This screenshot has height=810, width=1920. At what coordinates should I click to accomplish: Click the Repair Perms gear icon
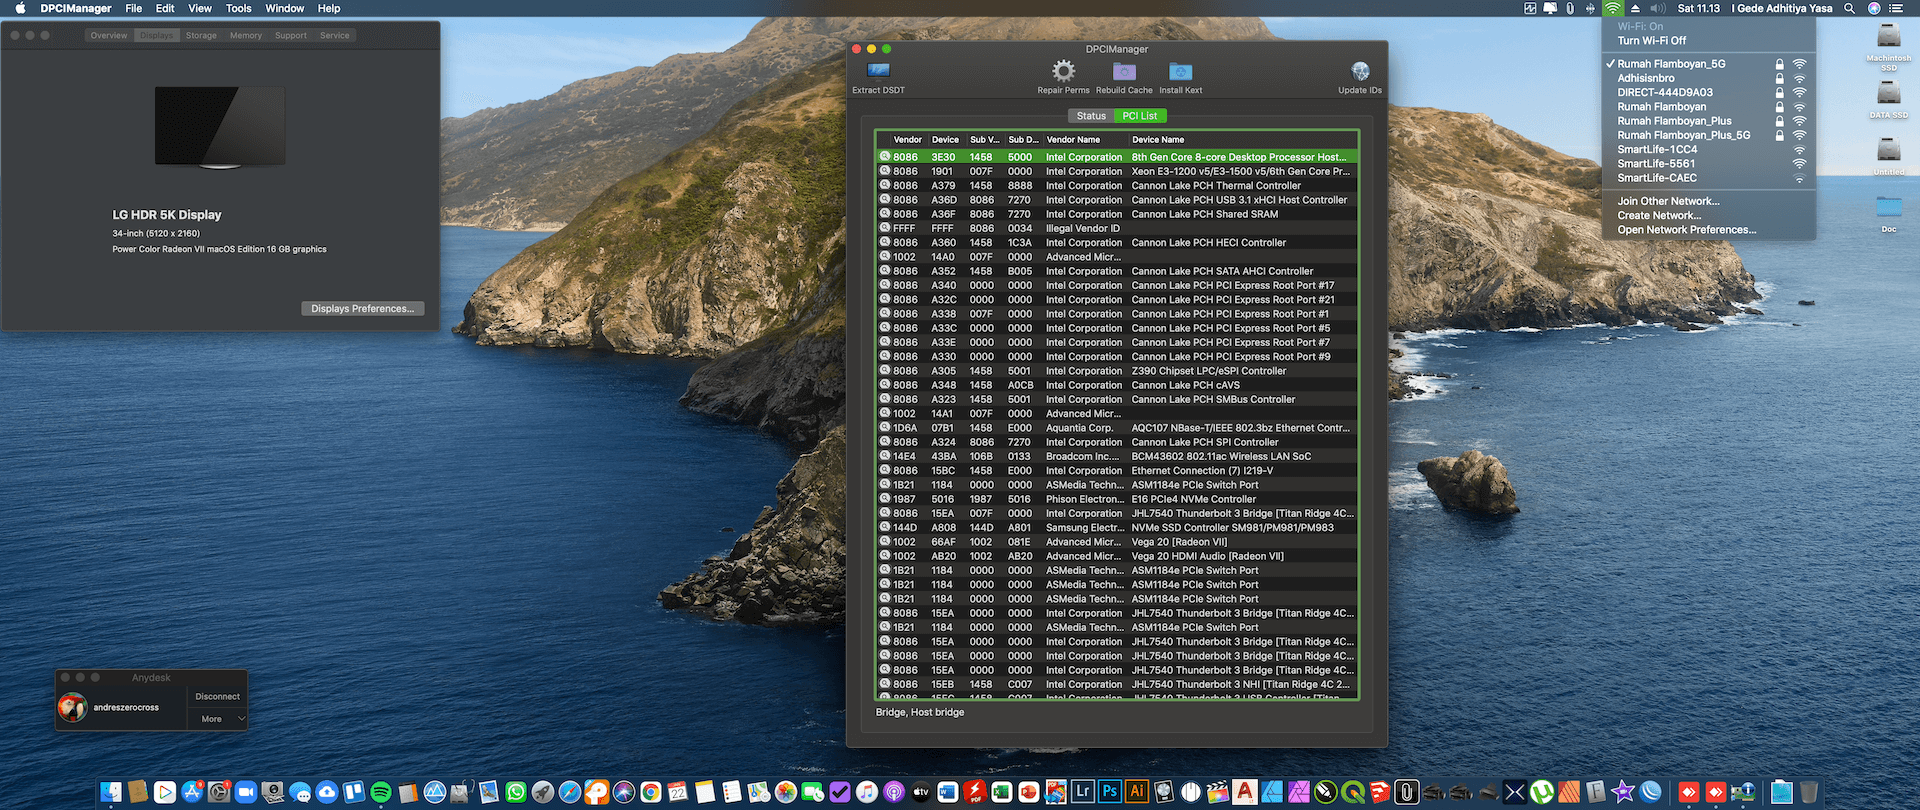[1063, 71]
